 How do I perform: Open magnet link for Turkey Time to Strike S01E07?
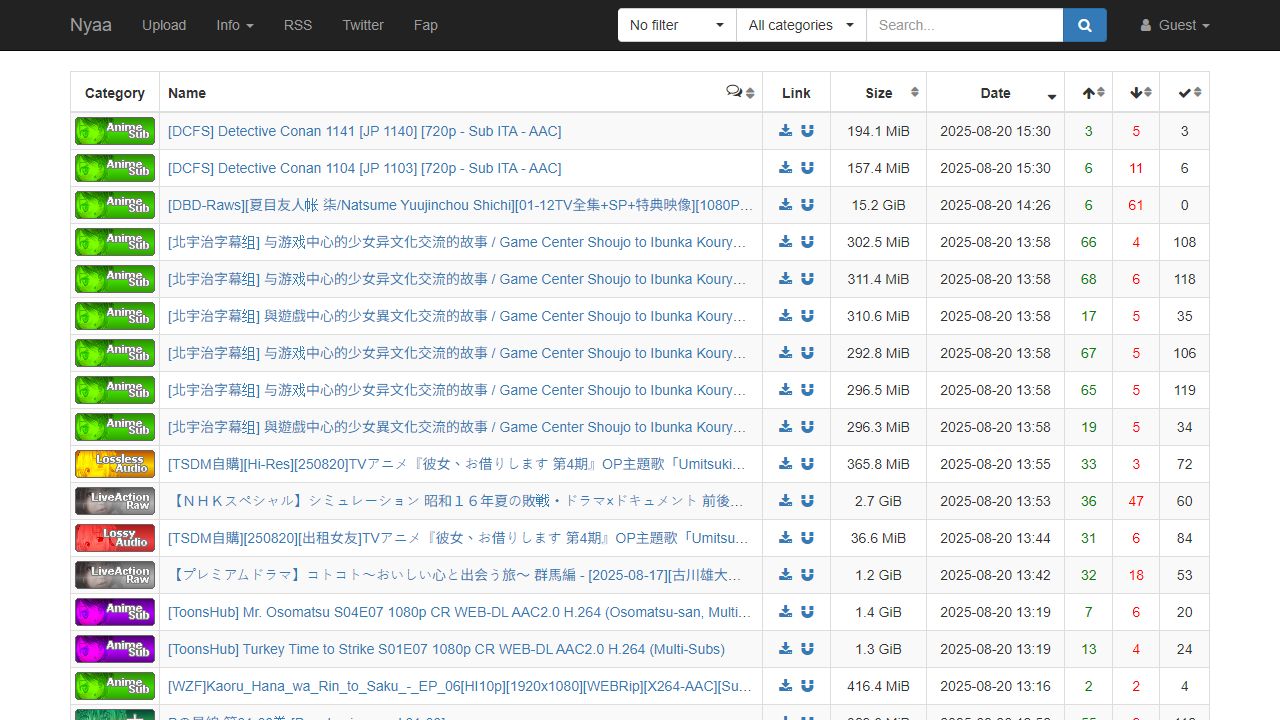[807, 648]
